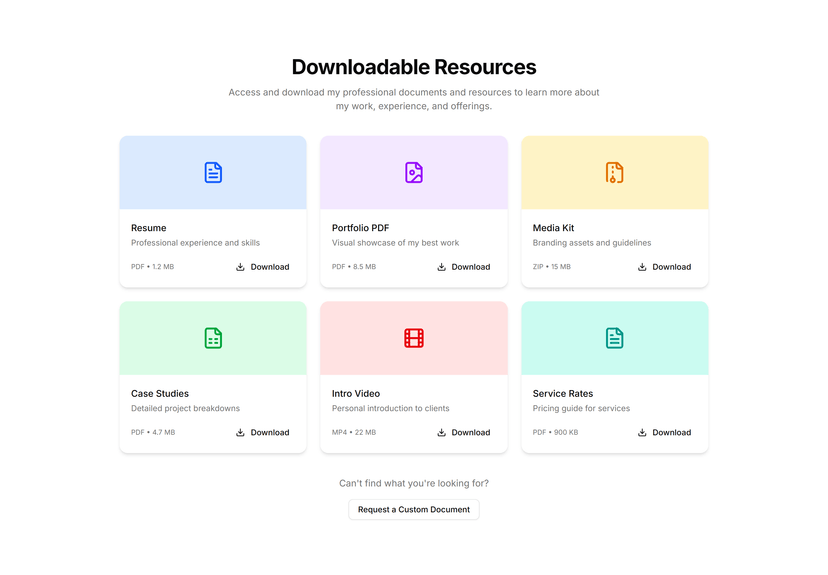The image size is (828, 575).
Task: Download the Resume PDF
Action: 262,267
